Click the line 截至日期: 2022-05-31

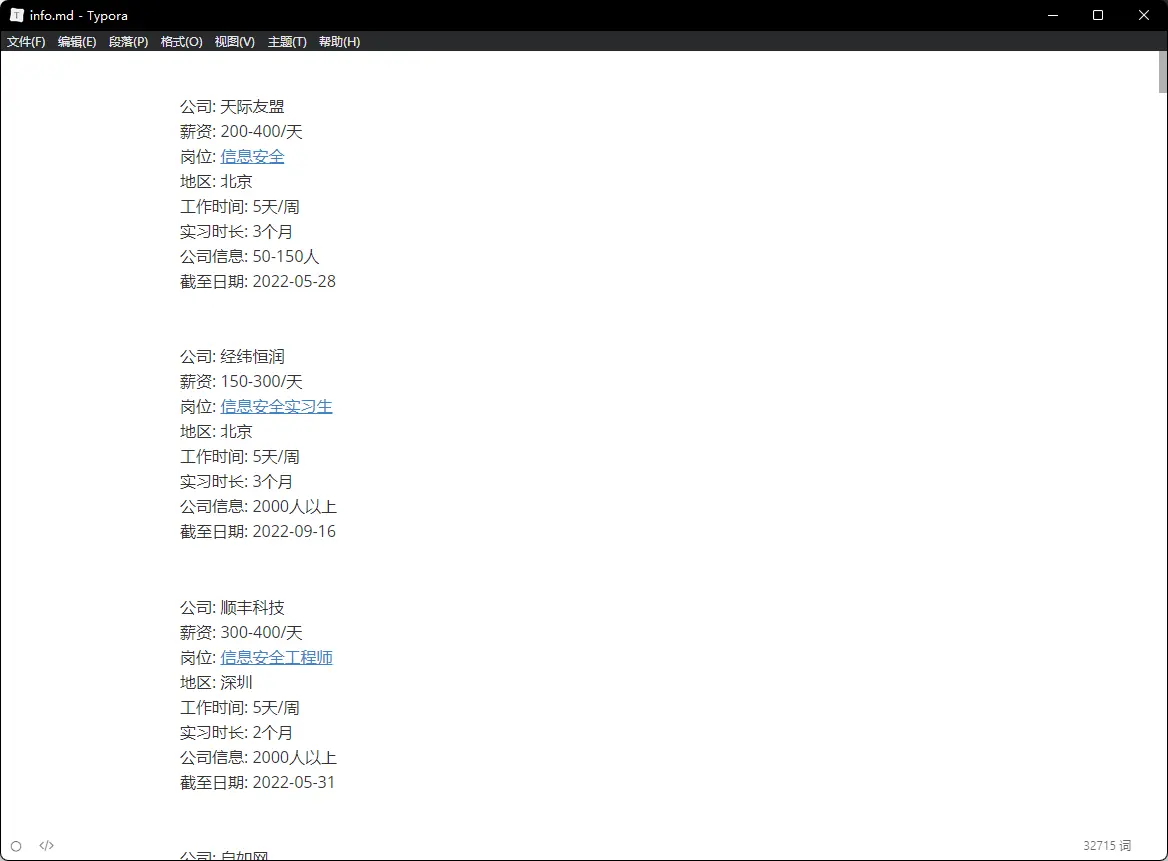[258, 783]
